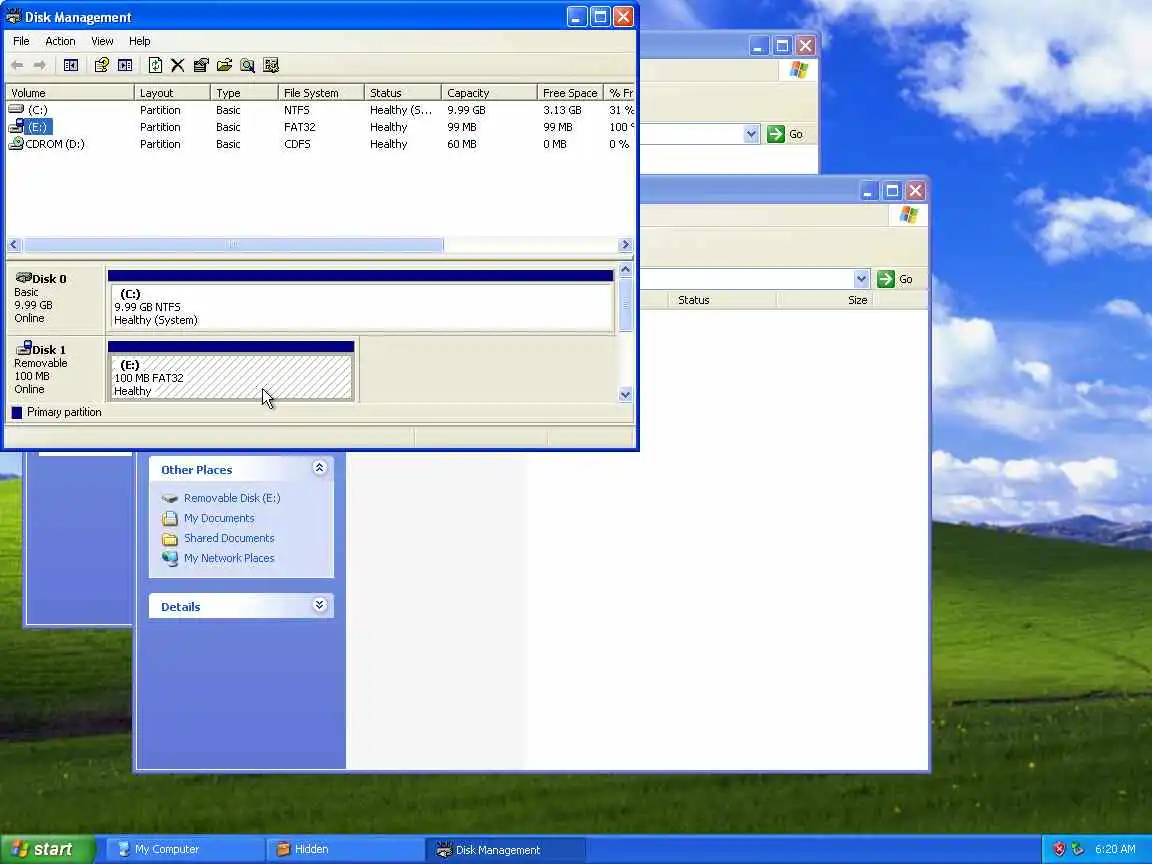
Task: Click the red security shield tray icon
Action: point(1059,849)
